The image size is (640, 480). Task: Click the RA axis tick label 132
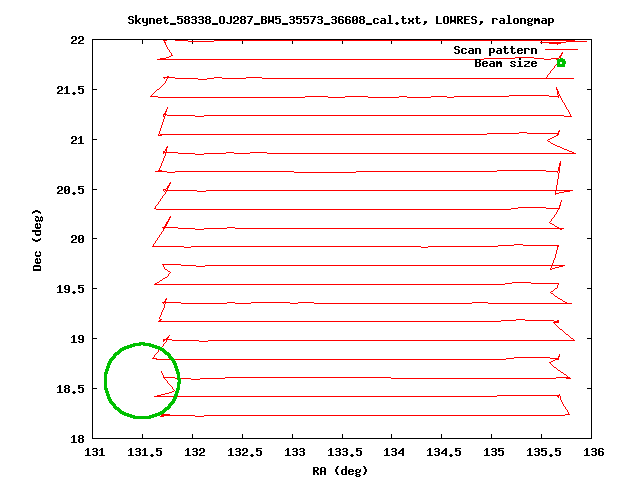(x=195, y=452)
